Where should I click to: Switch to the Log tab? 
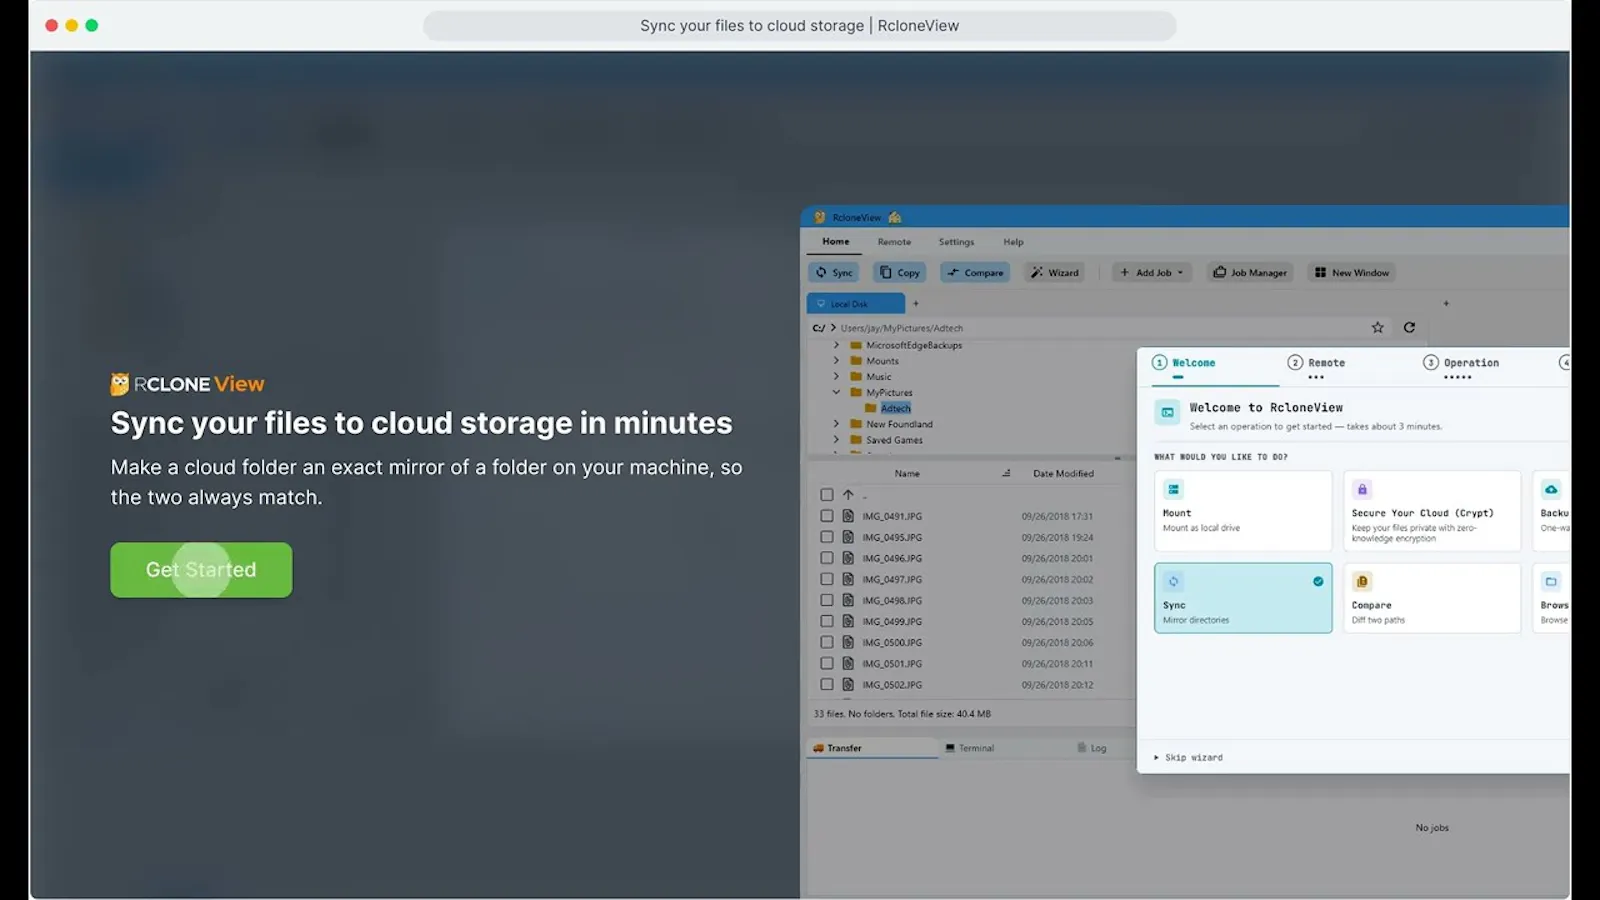click(1091, 748)
